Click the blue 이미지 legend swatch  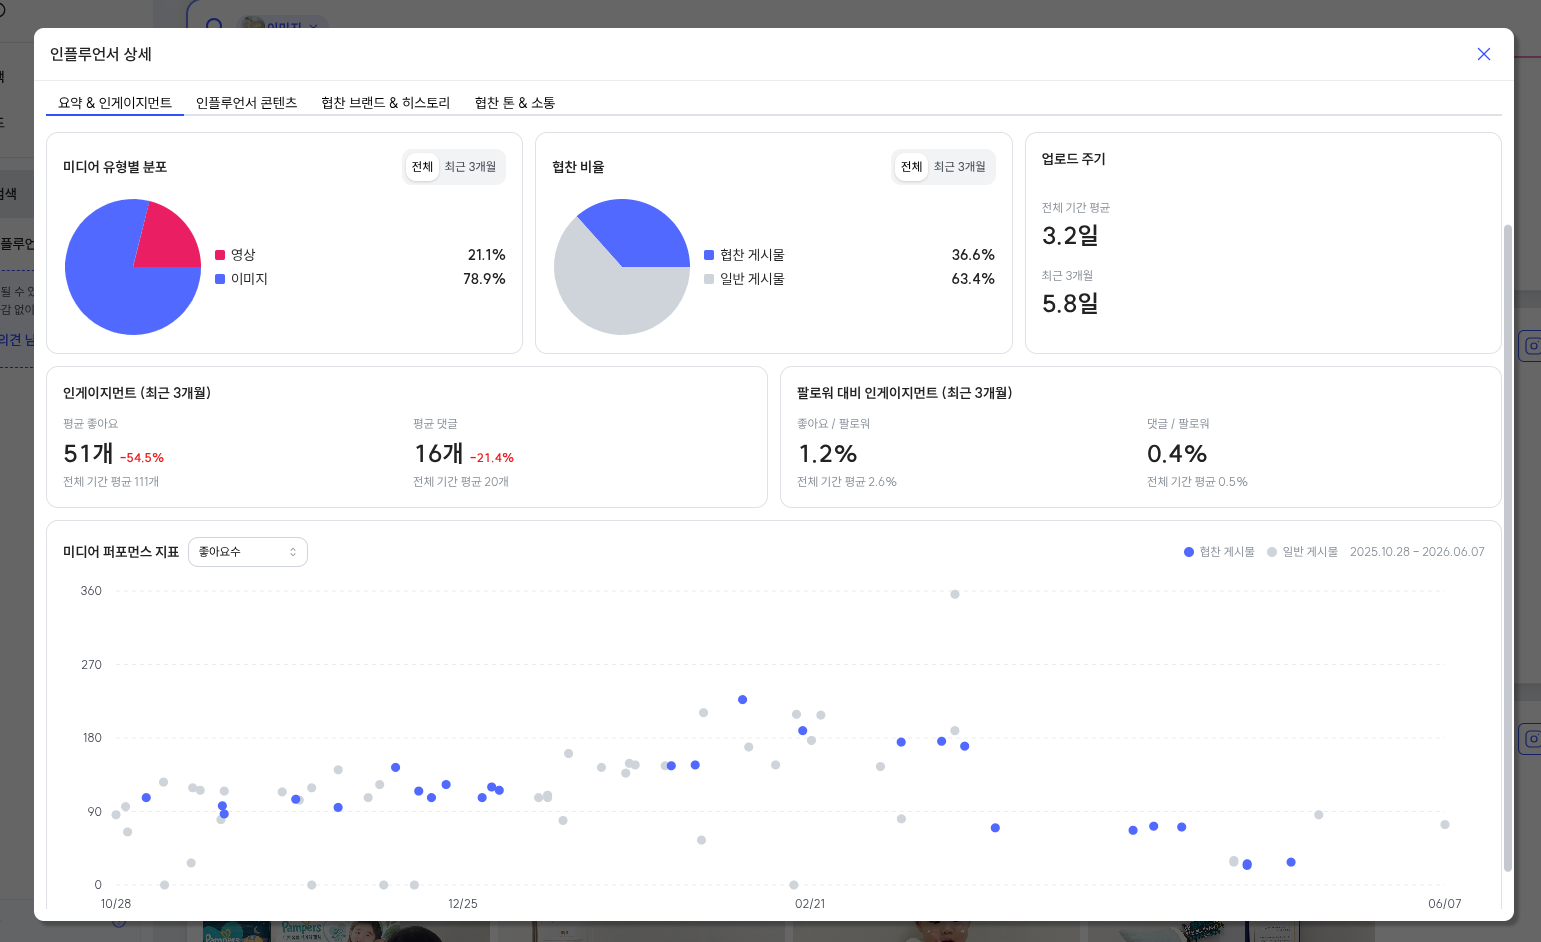click(x=220, y=279)
